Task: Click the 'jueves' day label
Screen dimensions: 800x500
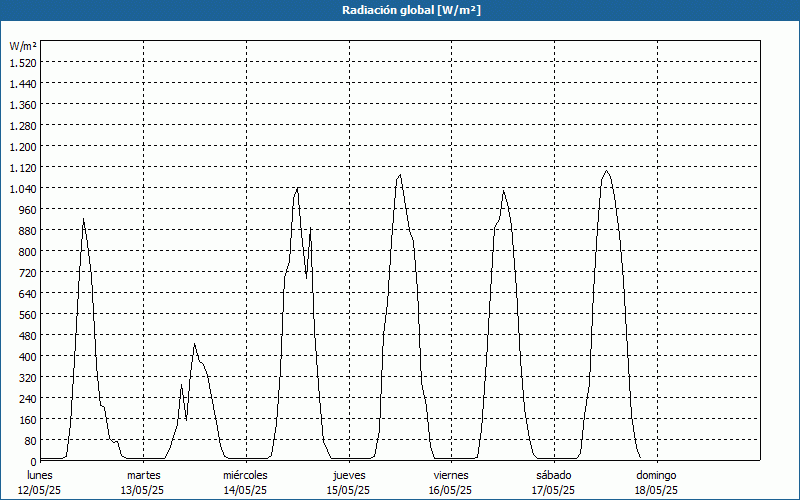Action: pyautogui.click(x=349, y=476)
